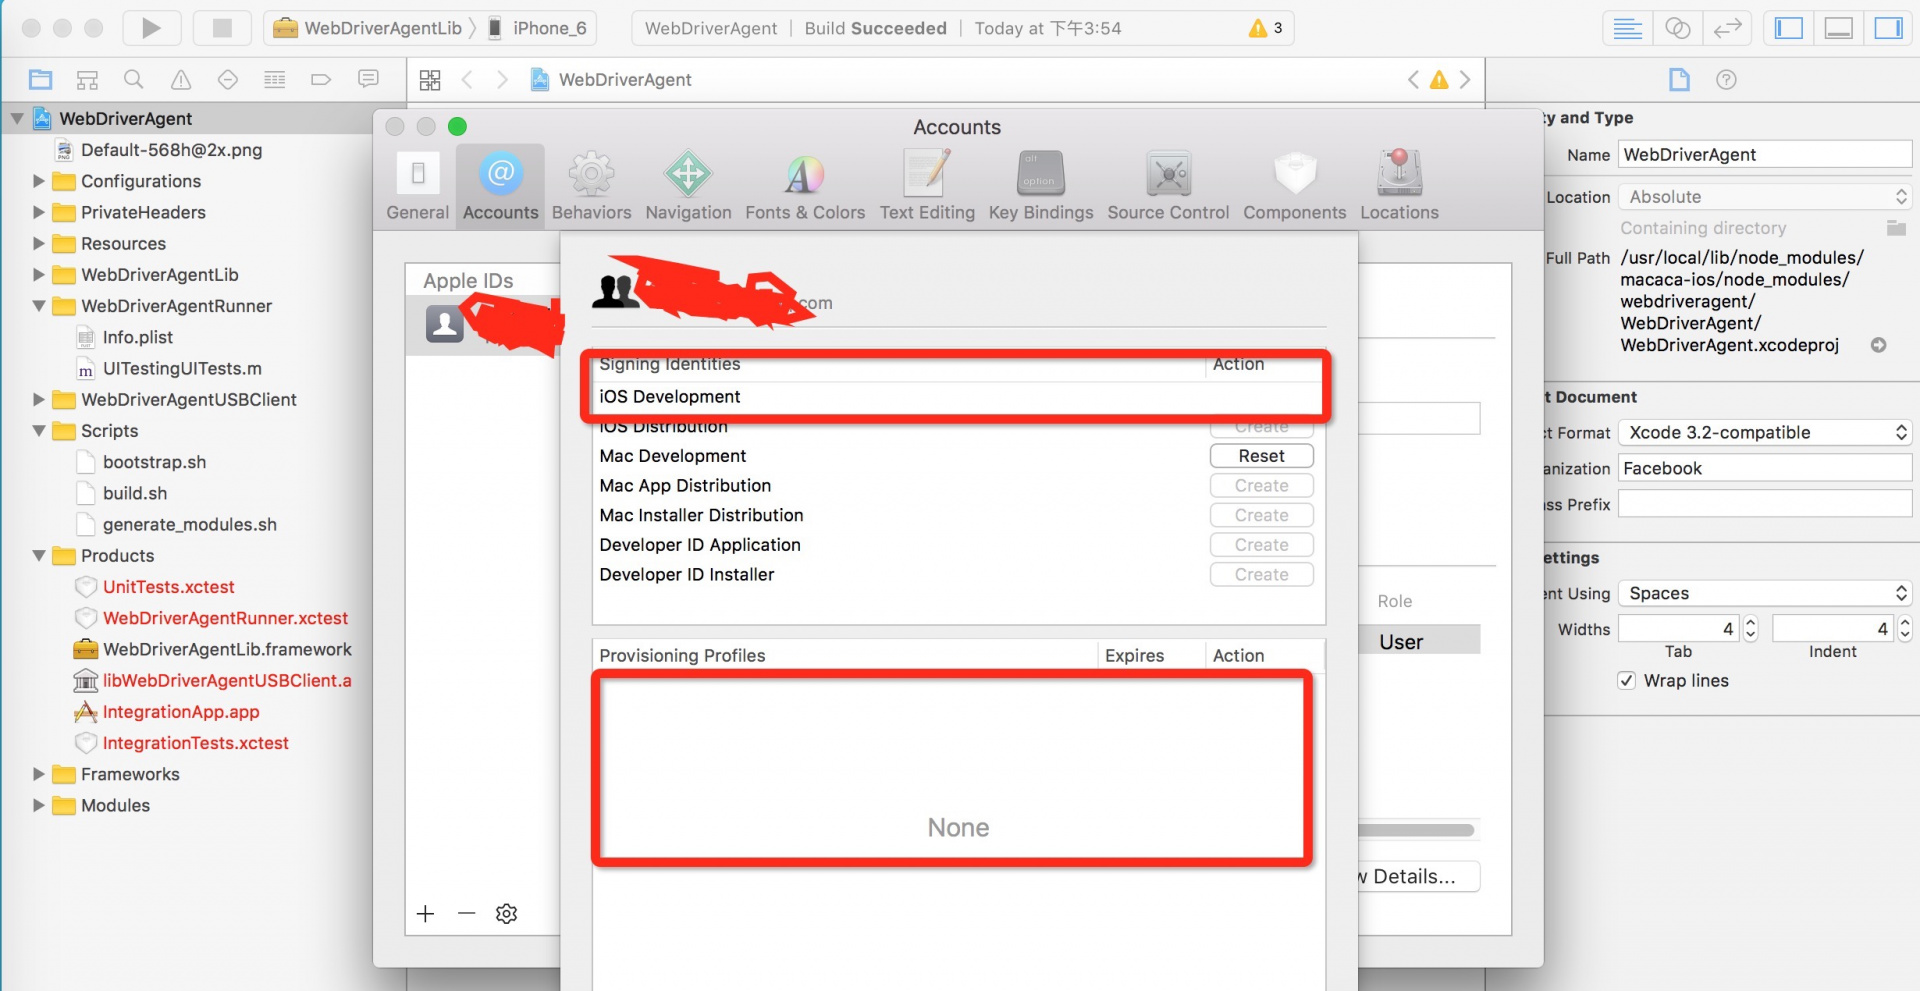
Task: Open the Debug navigator icon
Action: point(275,79)
